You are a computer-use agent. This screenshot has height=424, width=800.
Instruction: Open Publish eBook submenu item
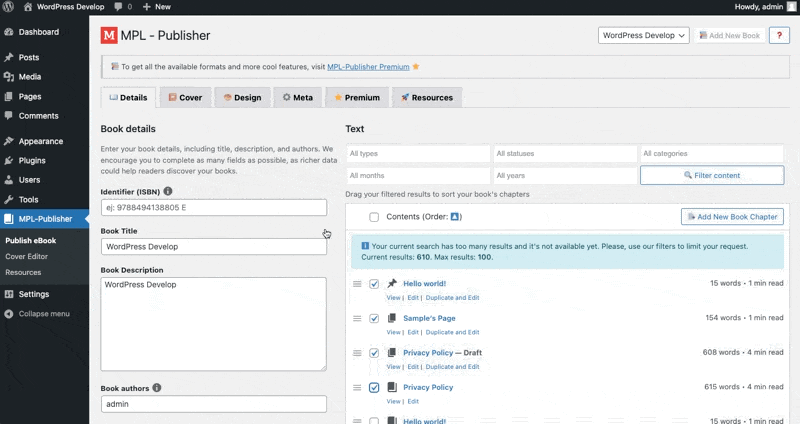[x=31, y=240]
